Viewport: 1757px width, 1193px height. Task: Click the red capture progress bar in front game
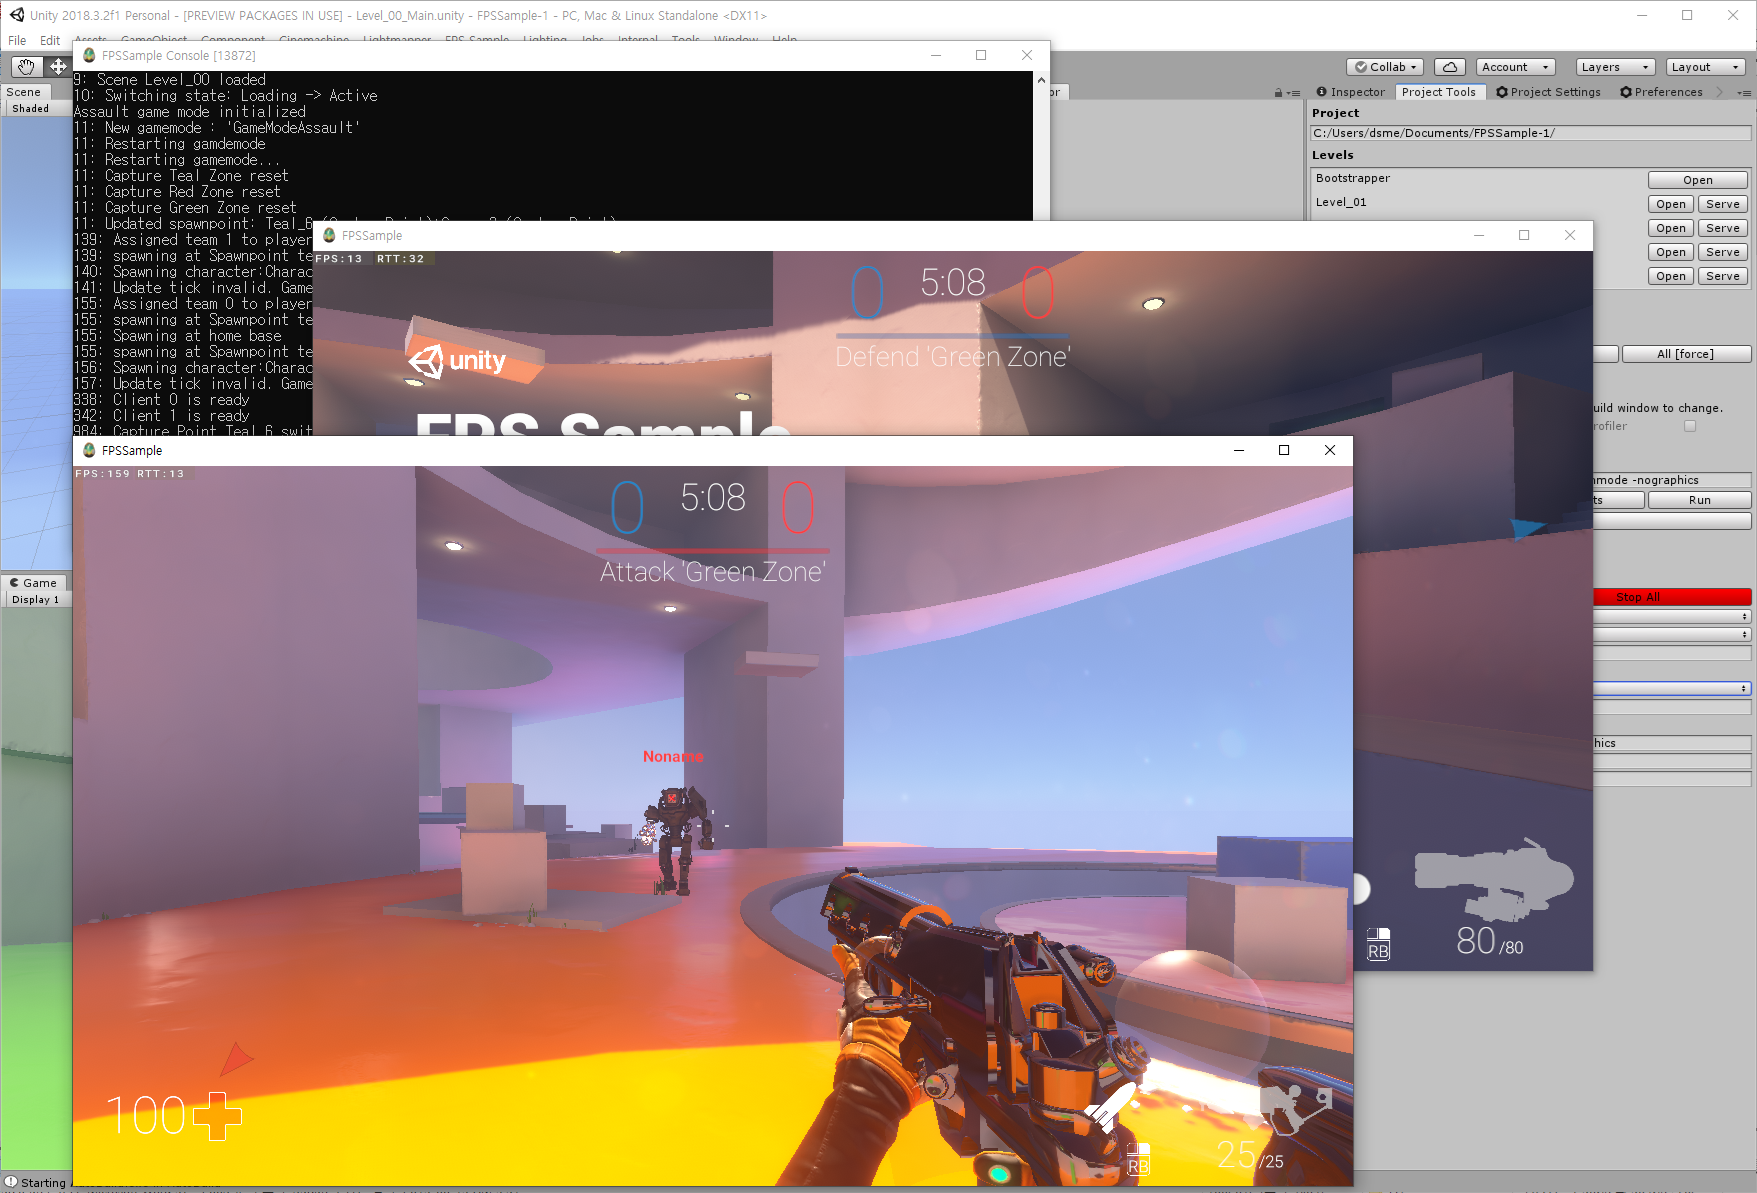point(712,550)
